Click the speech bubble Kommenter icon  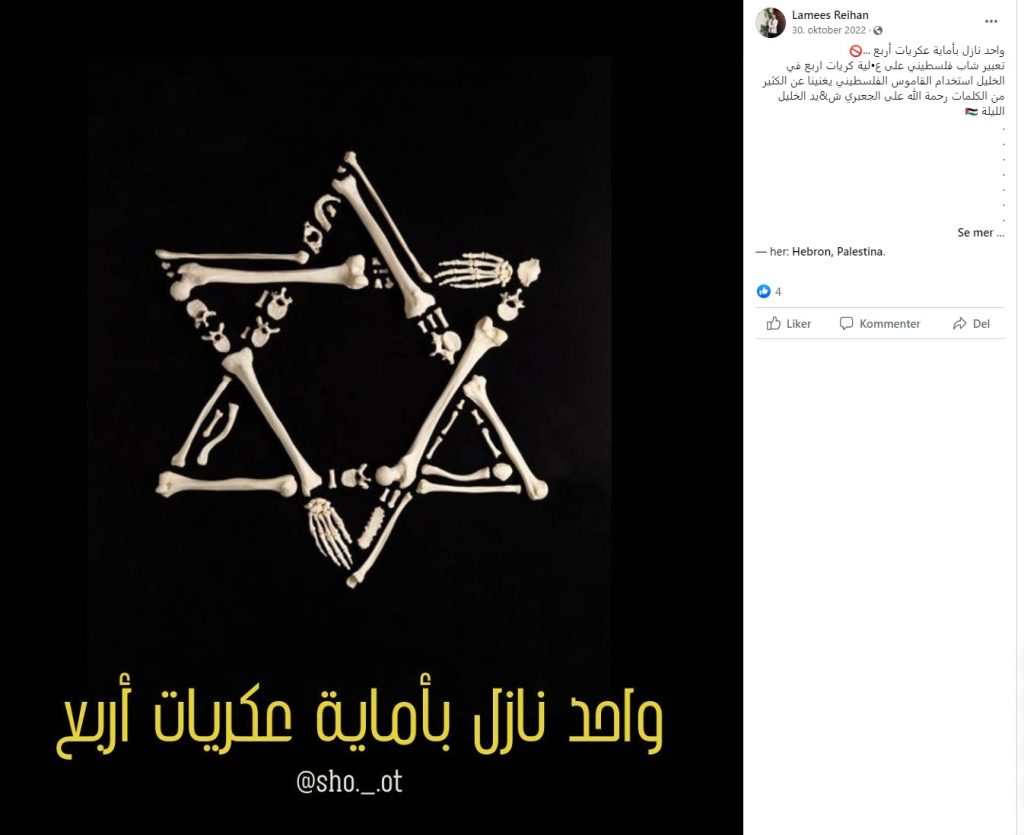coord(846,324)
